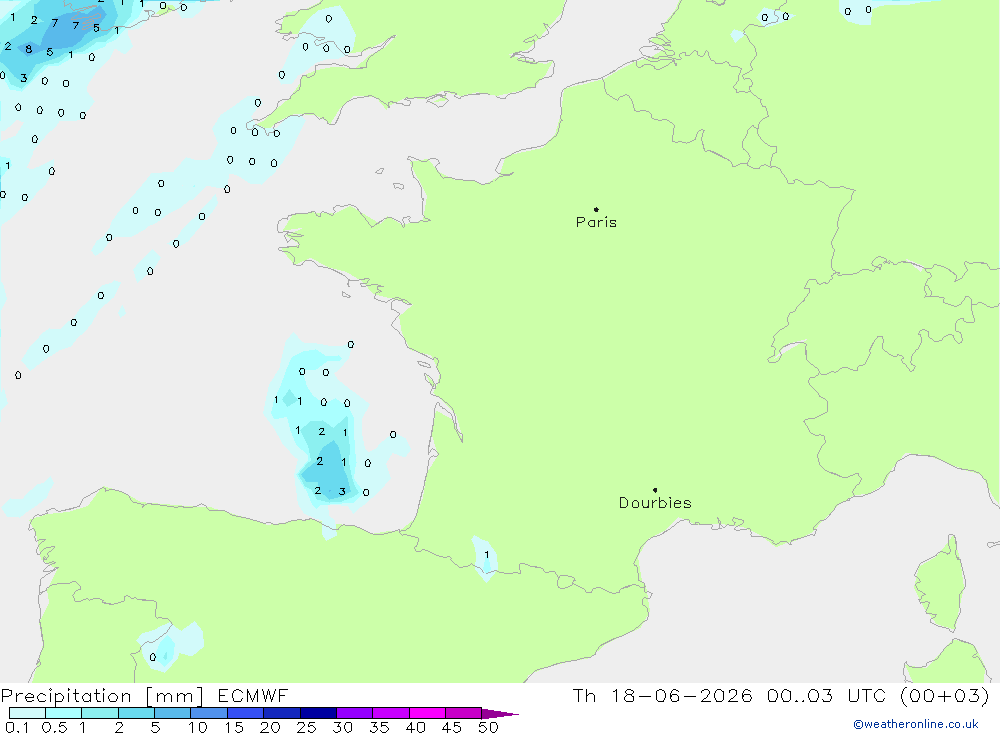Pick the 5–10 mm legend swatch
The image size is (1000, 733).
173,713
